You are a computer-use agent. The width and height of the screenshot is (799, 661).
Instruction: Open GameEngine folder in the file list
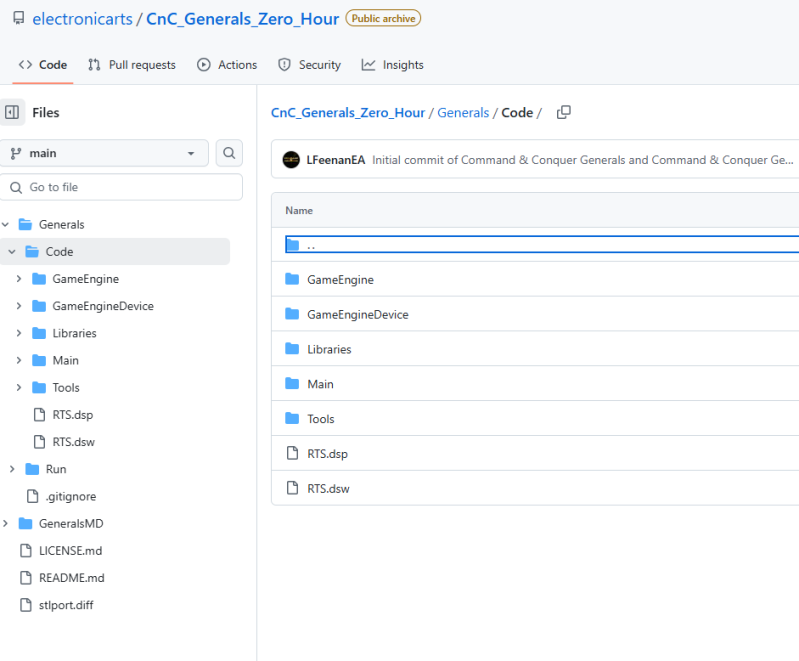coord(340,280)
